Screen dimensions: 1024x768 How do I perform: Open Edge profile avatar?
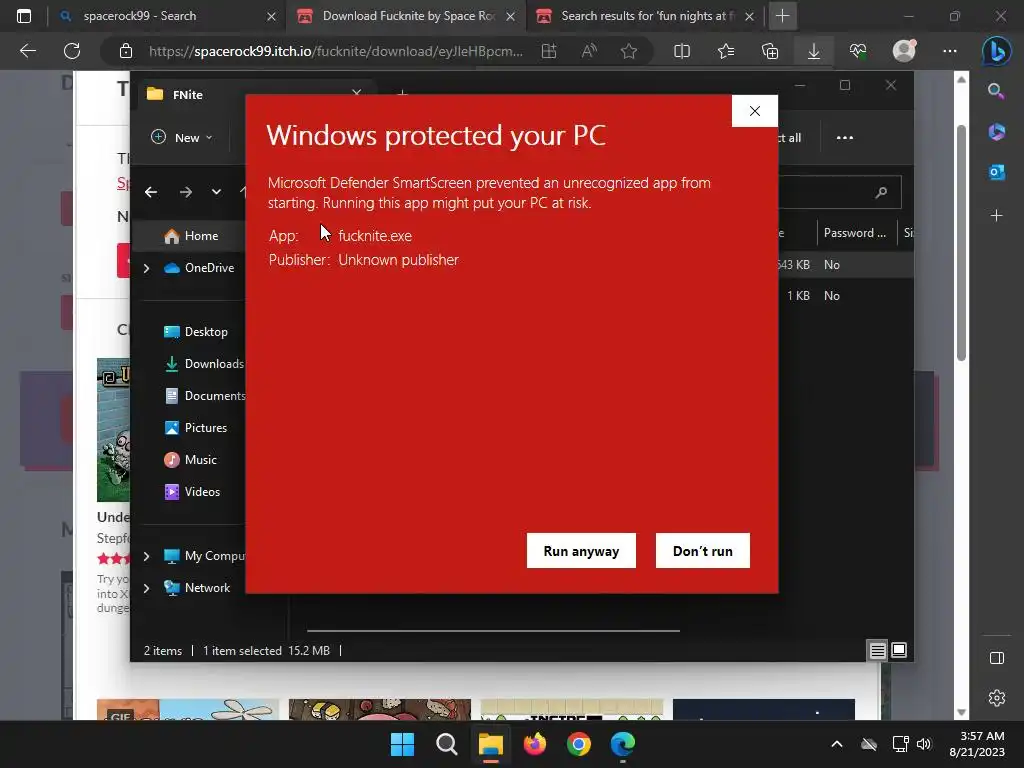[904, 51]
